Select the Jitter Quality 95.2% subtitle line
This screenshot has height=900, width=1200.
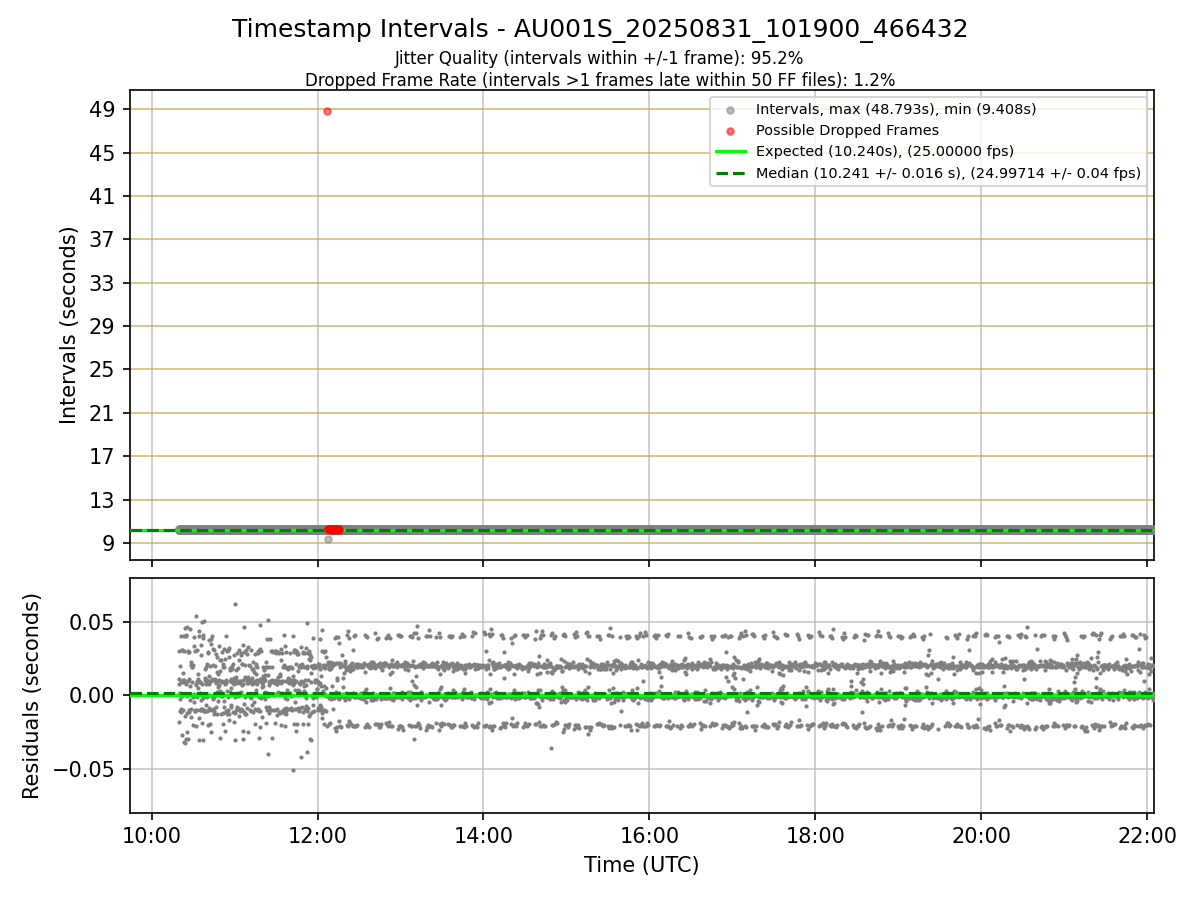coord(599,58)
